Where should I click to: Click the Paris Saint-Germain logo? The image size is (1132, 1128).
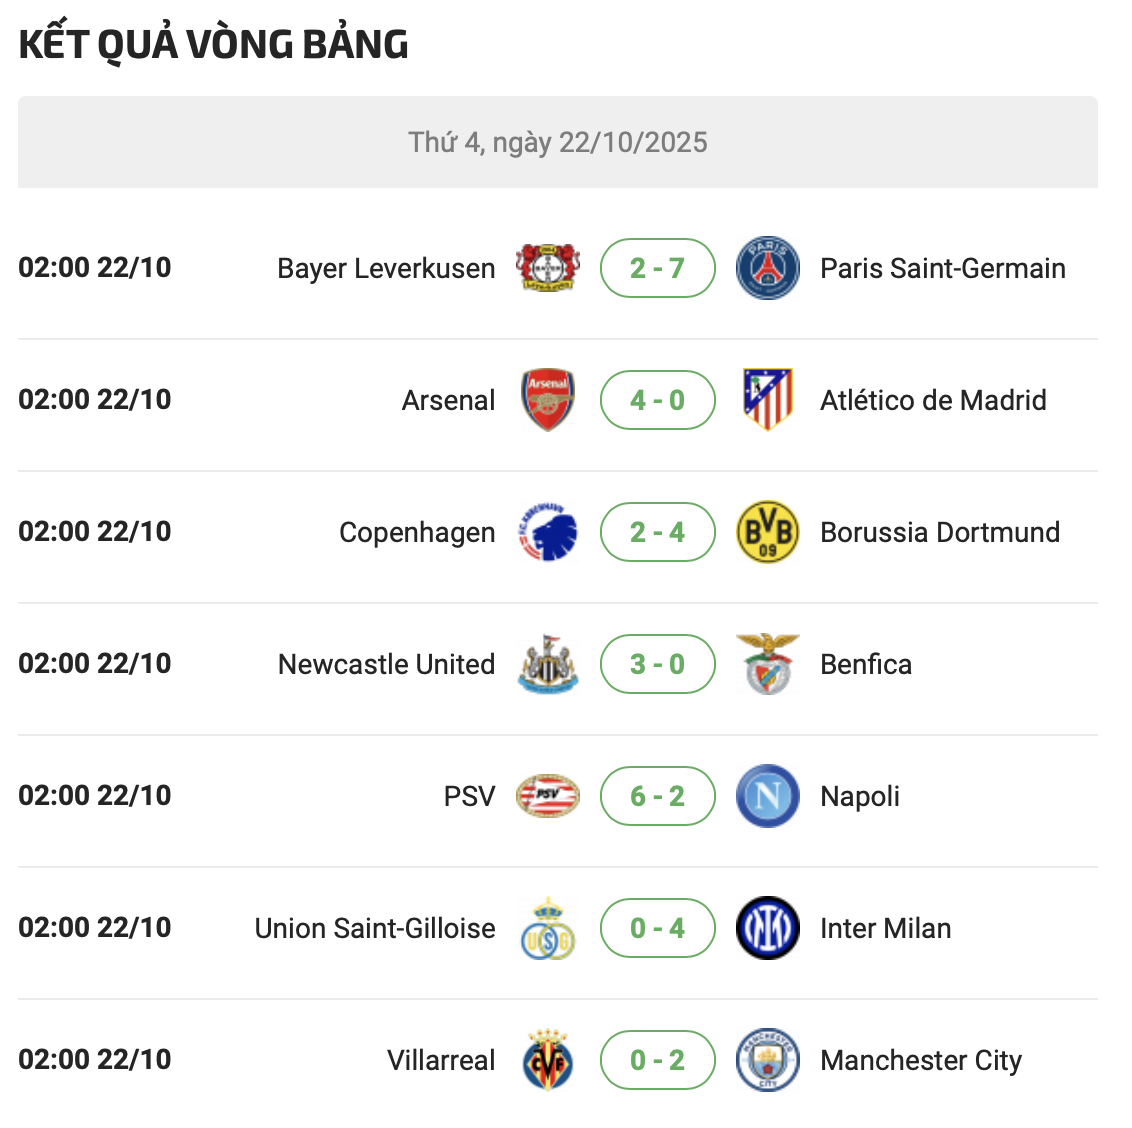tap(767, 268)
